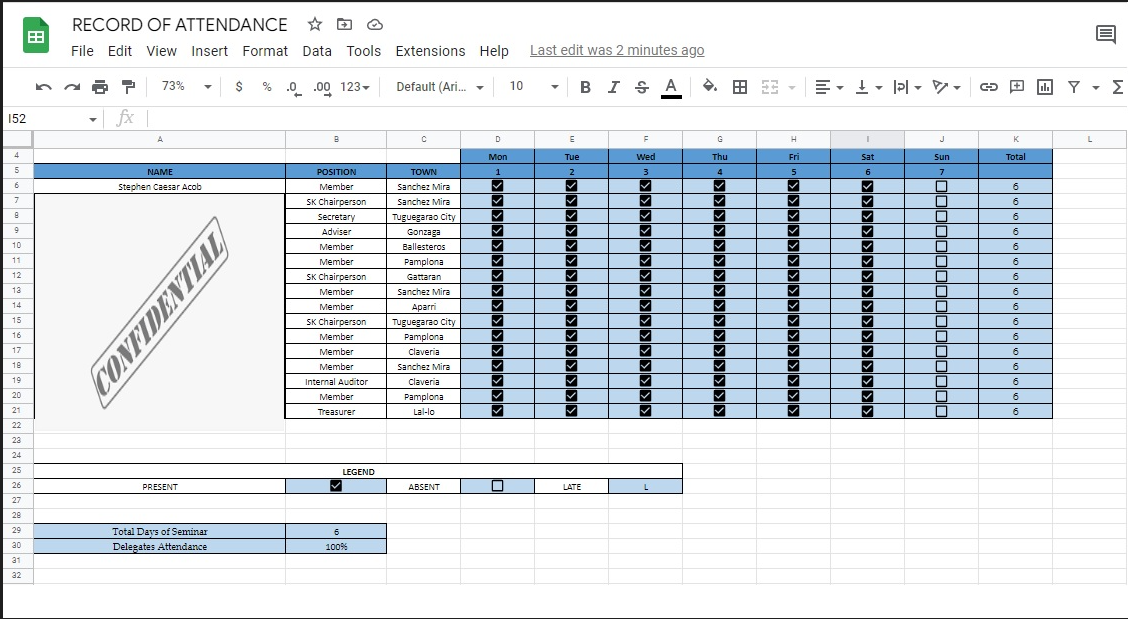Toggle PRESENT legend checkbox
The image size is (1128, 619).
point(335,486)
